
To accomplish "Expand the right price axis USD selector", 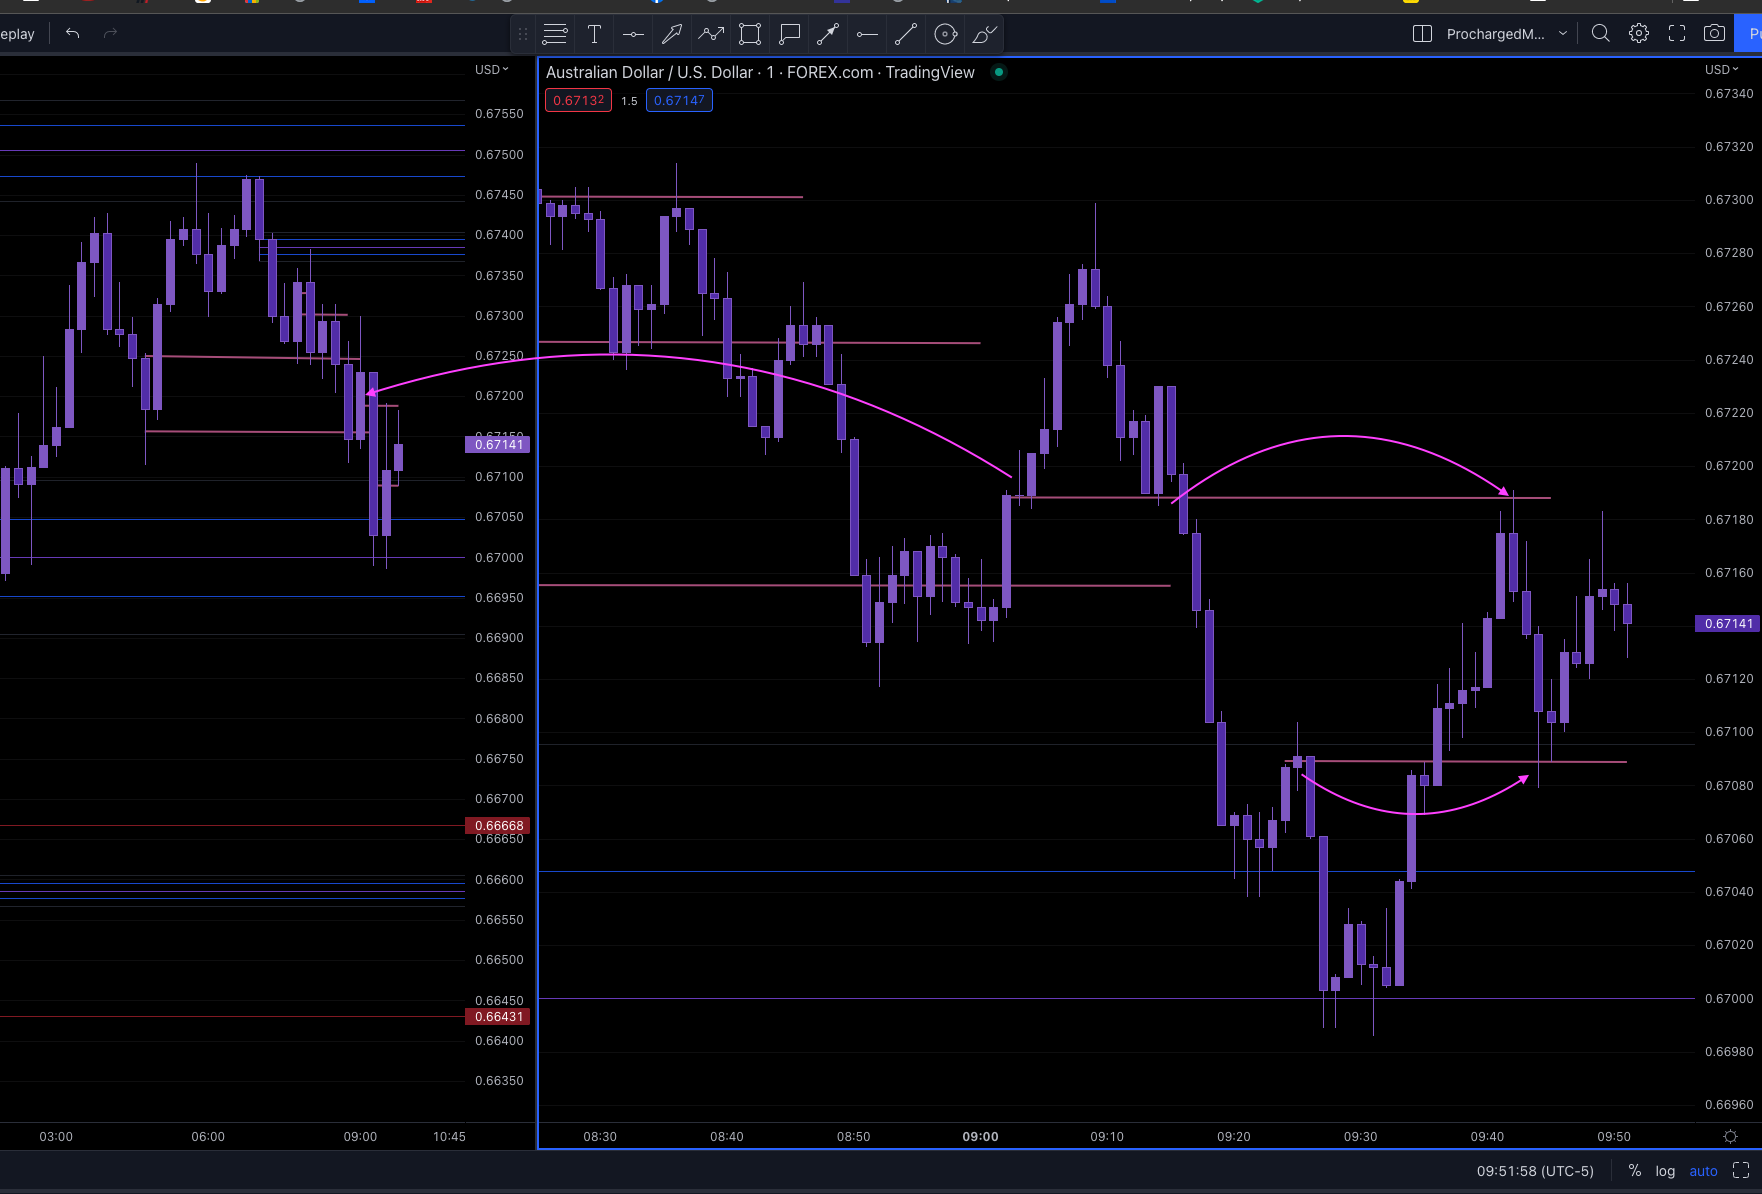I will tap(1721, 69).
